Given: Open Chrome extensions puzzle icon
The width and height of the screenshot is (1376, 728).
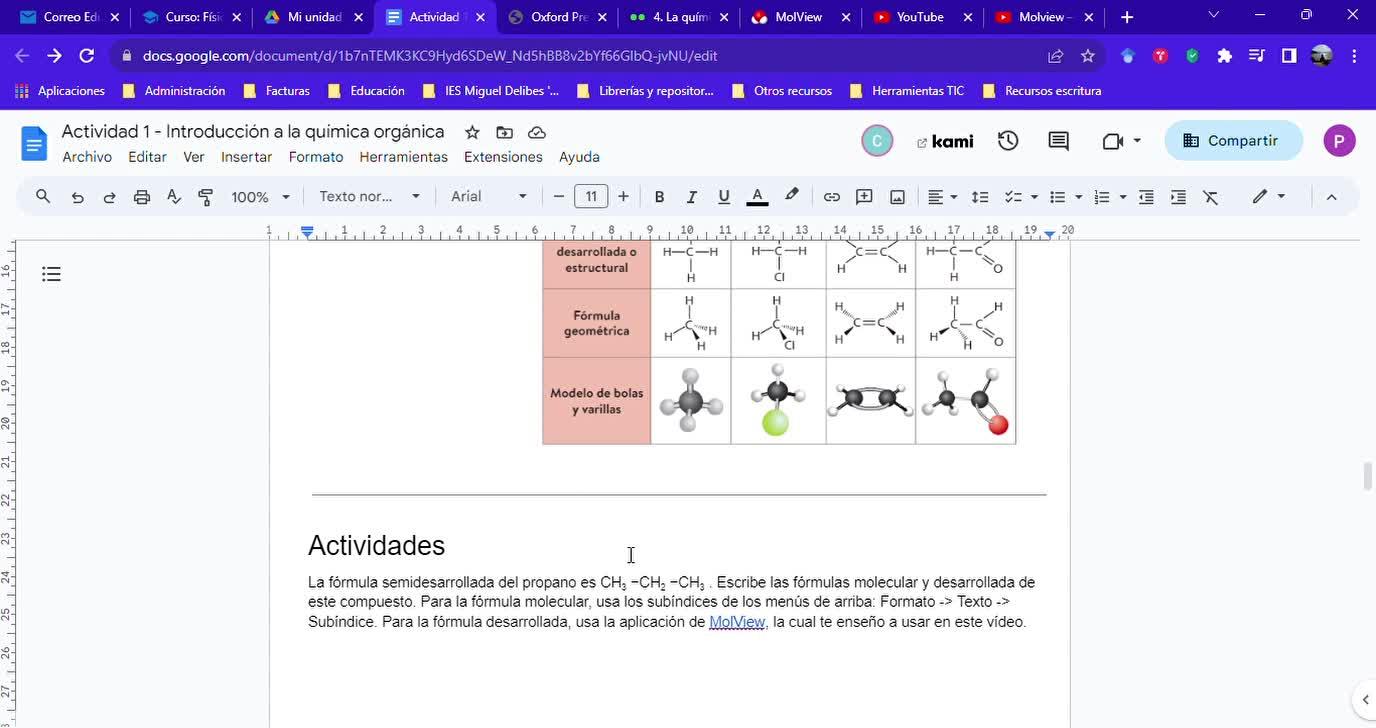Looking at the screenshot, I should 1224,56.
